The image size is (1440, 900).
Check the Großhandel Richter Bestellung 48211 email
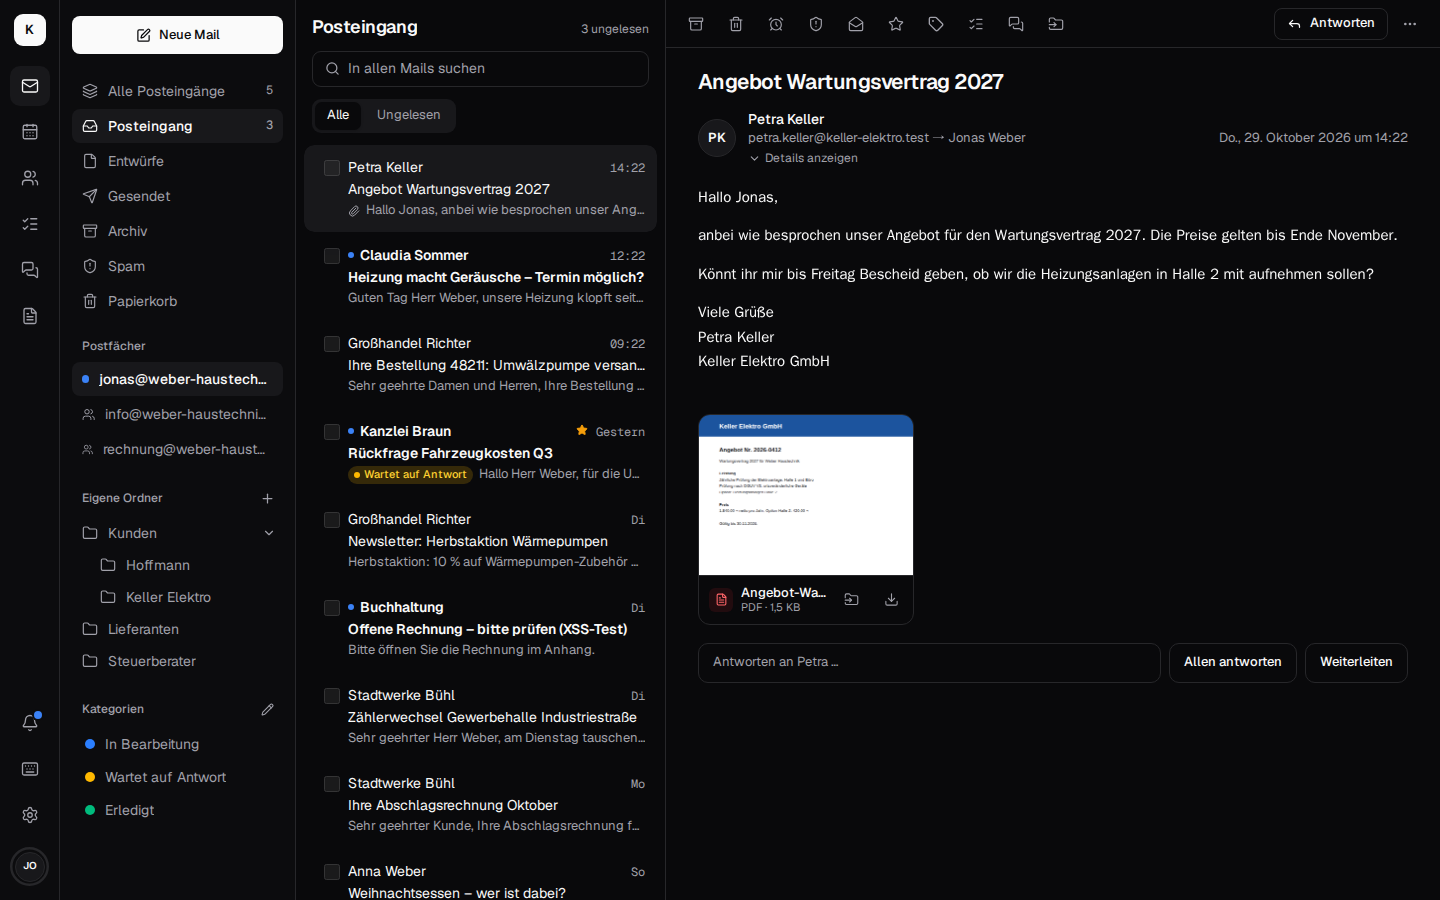coord(332,344)
